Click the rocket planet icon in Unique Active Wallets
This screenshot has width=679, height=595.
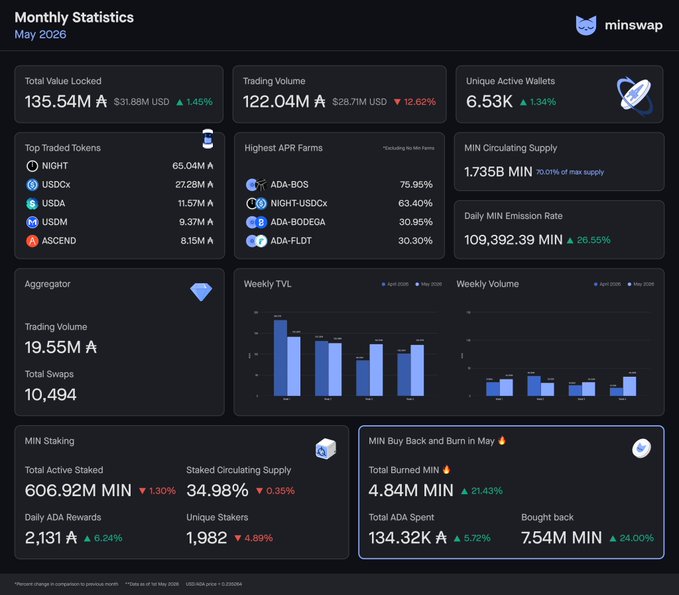(635, 95)
